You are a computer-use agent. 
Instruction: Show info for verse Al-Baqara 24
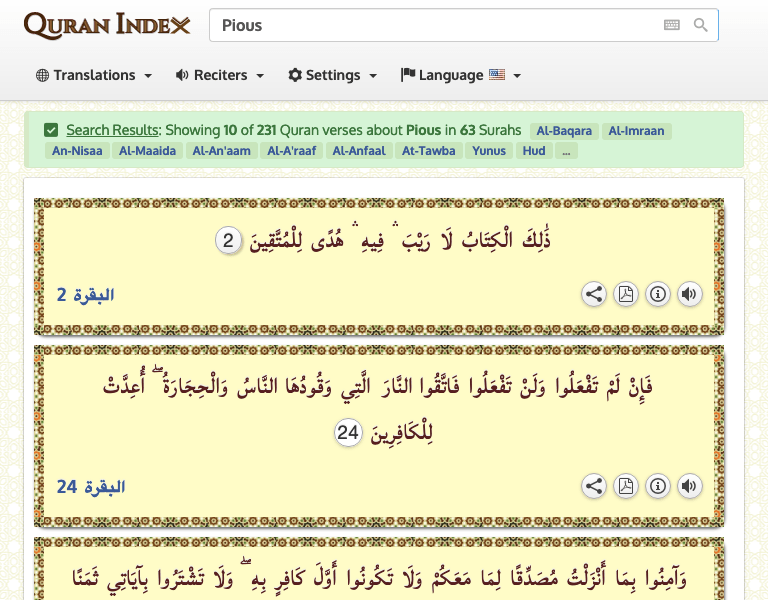(658, 486)
